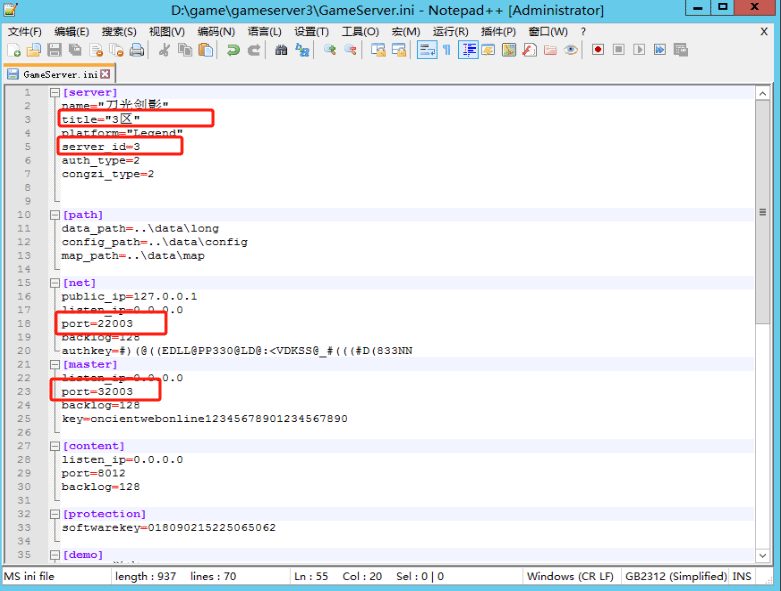Image resolution: width=781 pixels, height=591 pixels.
Task: Toggle the Indent Guide icon
Action: (x=468, y=50)
